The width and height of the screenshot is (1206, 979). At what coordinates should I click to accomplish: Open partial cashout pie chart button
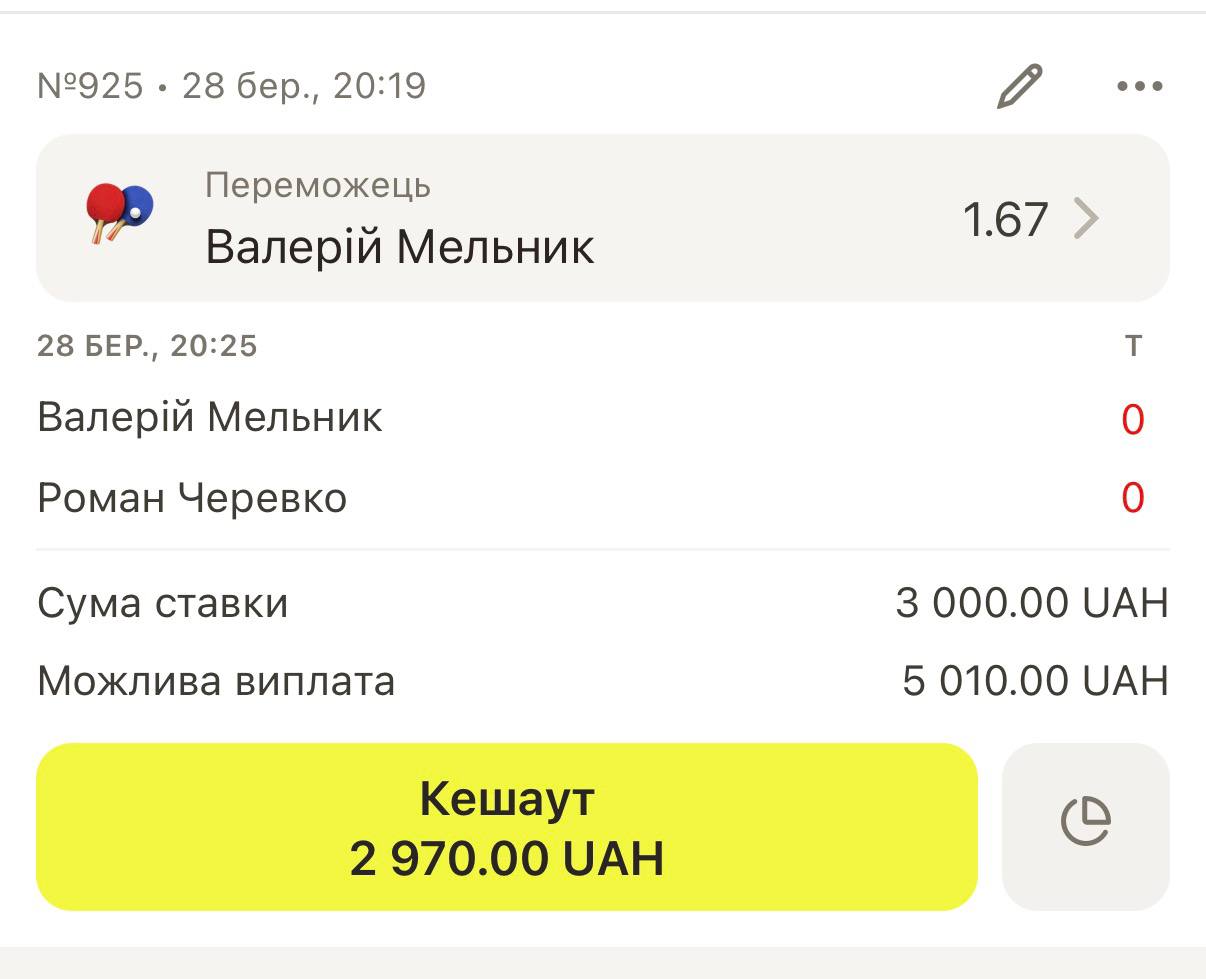pos(1085,826)
